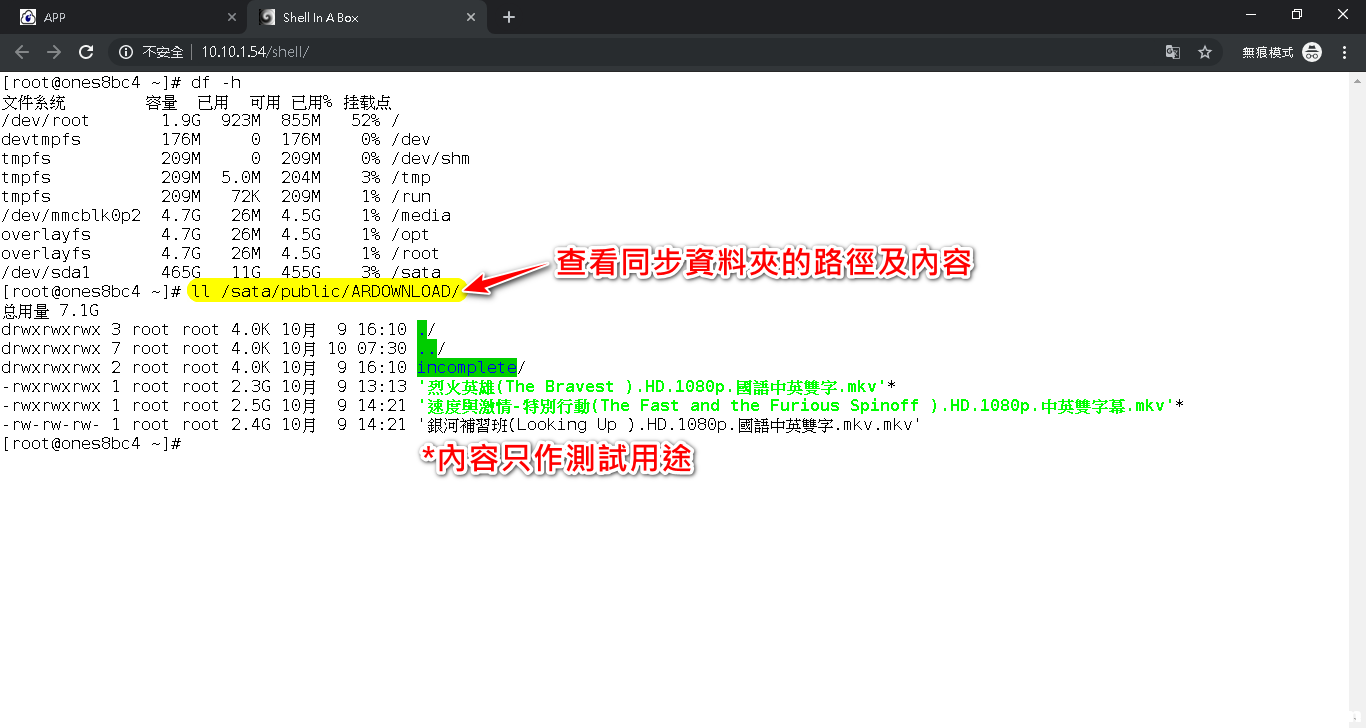Screen dimensions: 1366x728
Task: Restore down the browser window
Action: [x=1297, y=14]
